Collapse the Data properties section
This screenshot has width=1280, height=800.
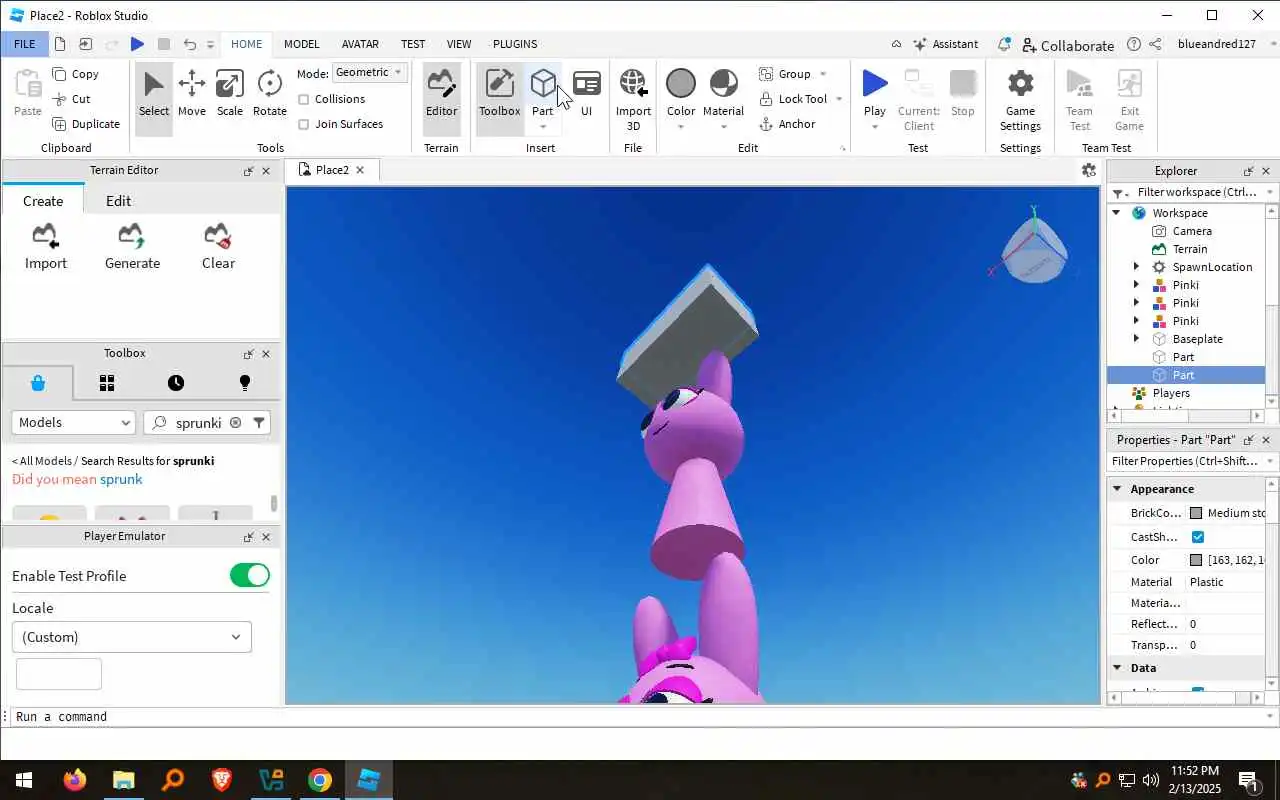pos(1117,668)
